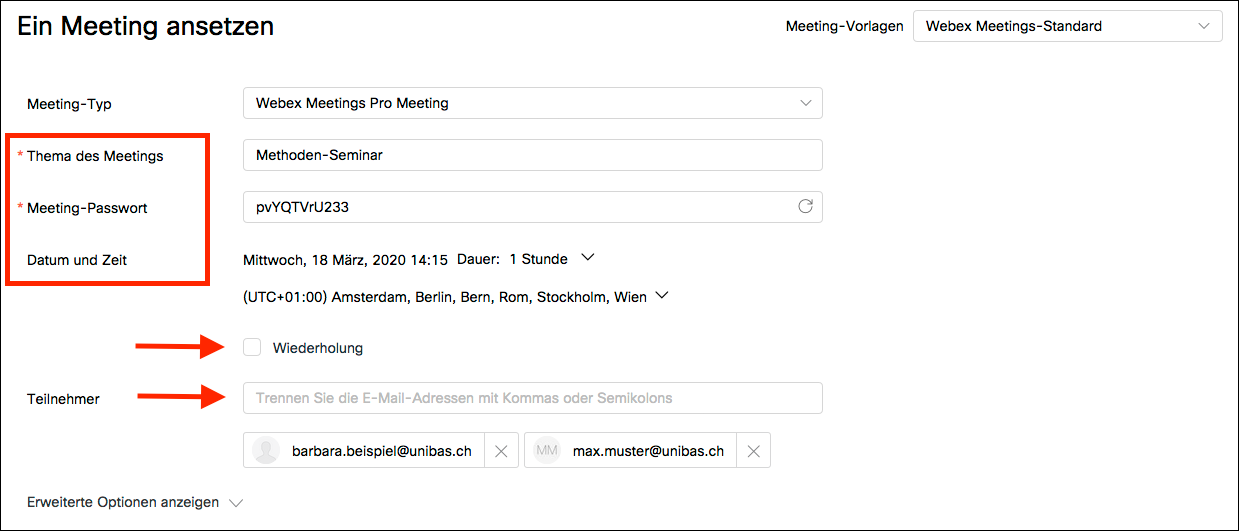Image resolution: width=1239 pixels, height=531 pixels.
Task: Focus the Teilnehmer email address field
Action: 532,397
